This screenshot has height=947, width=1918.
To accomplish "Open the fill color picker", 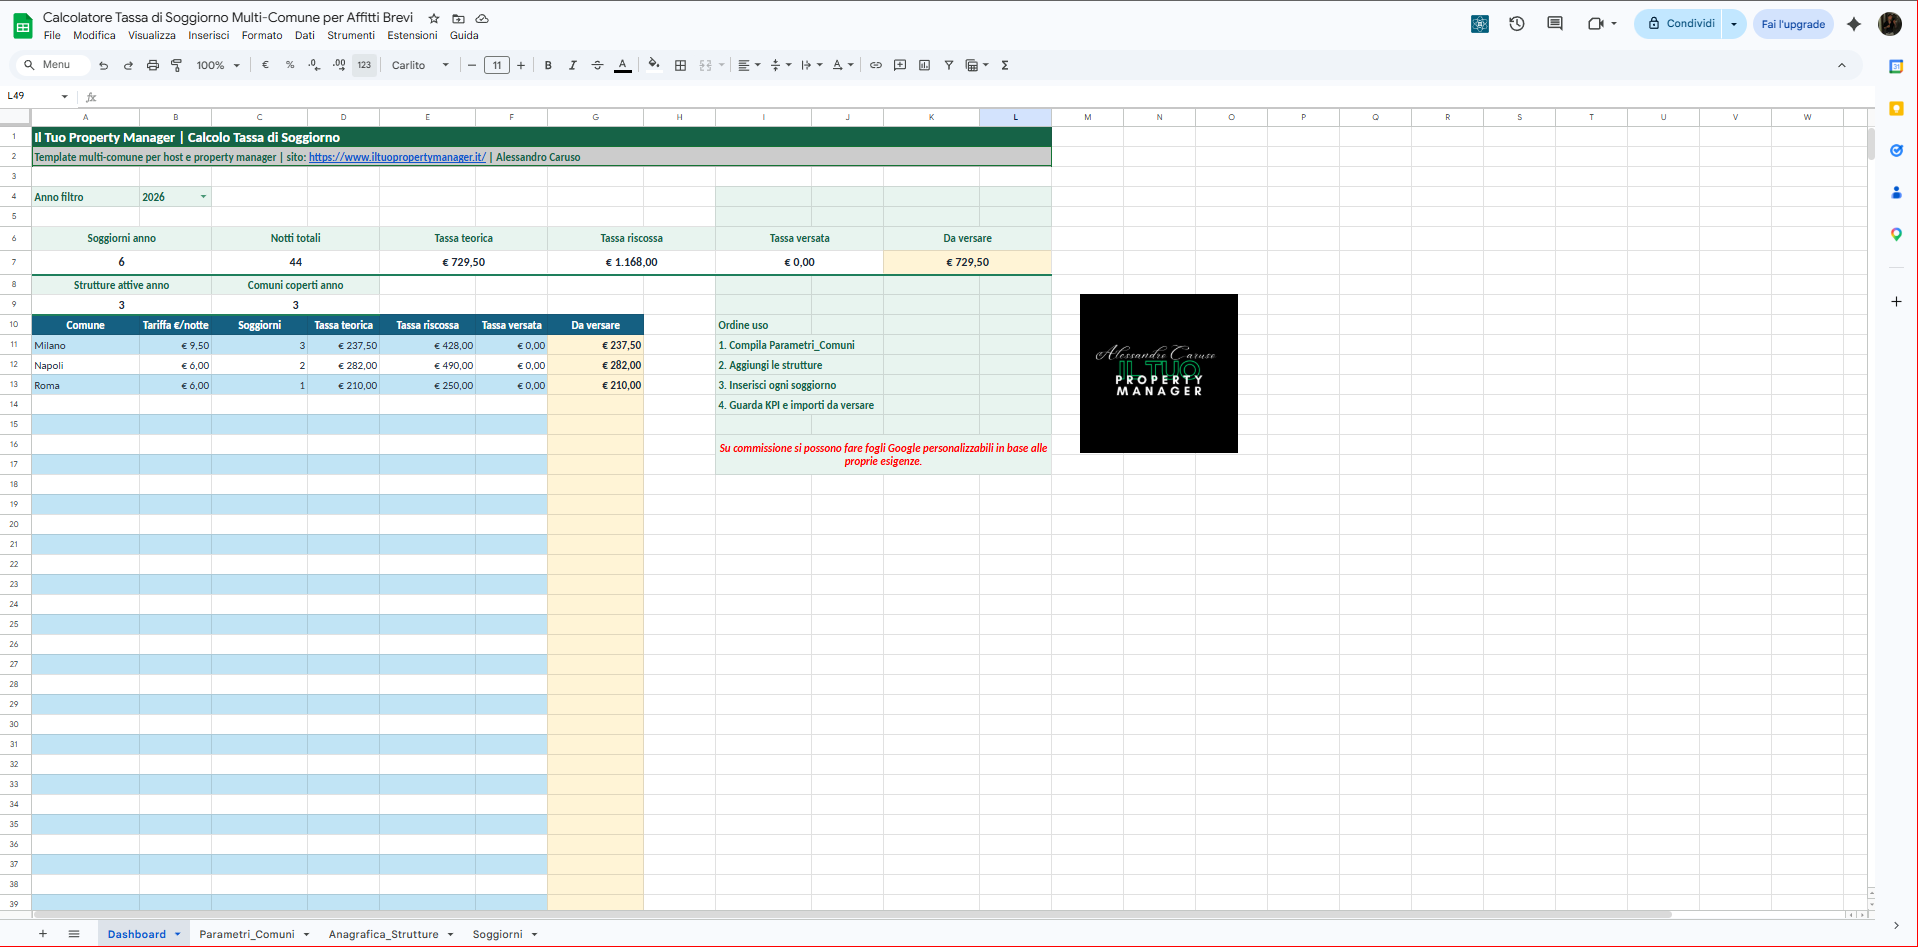I will 653,65.
